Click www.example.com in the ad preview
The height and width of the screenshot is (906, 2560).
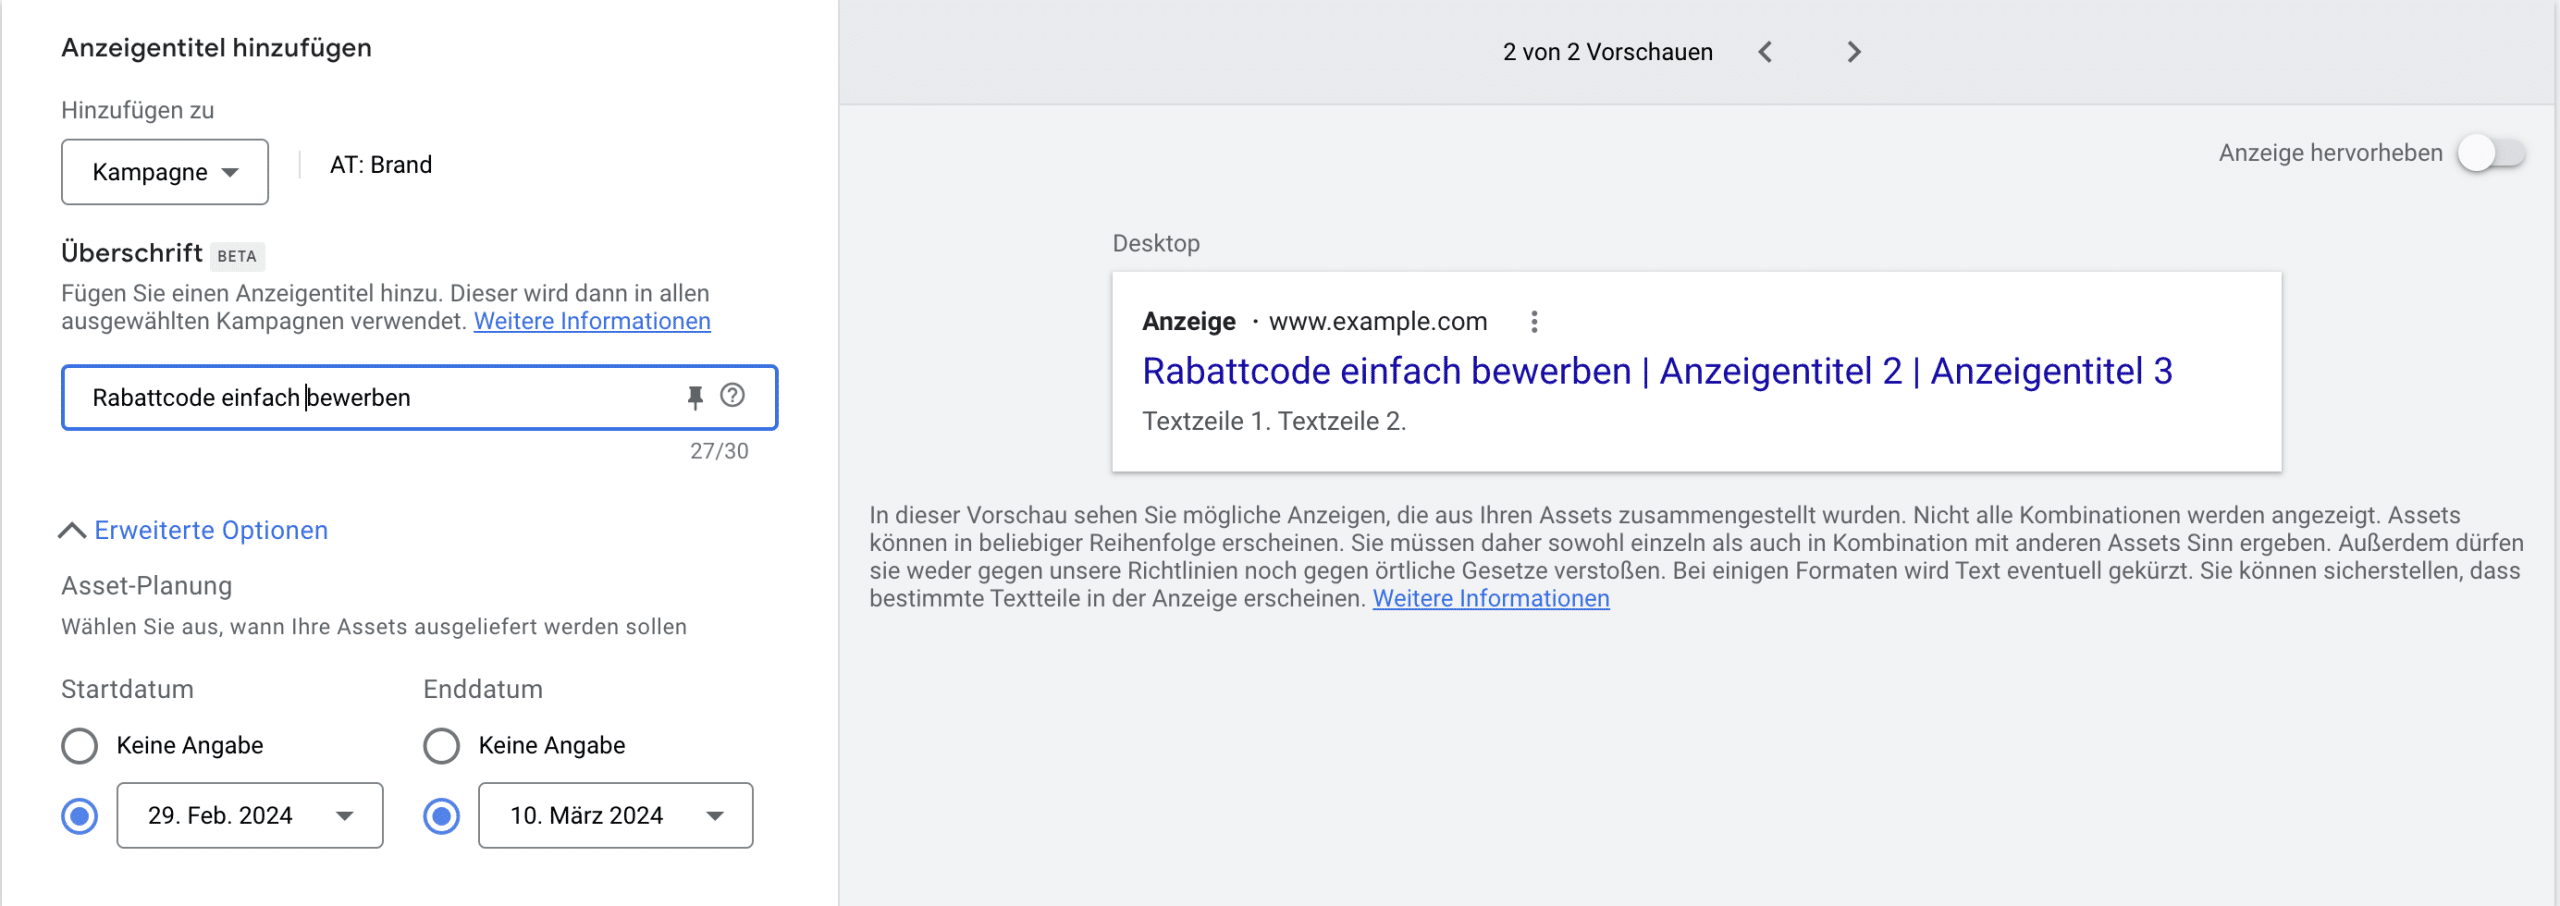click(x=1377, y=321)
